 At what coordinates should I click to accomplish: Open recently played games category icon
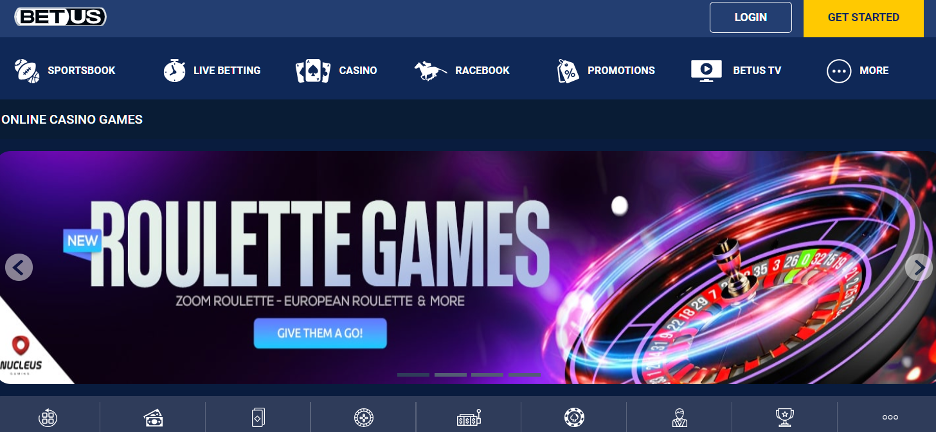(x=48, y=417)
